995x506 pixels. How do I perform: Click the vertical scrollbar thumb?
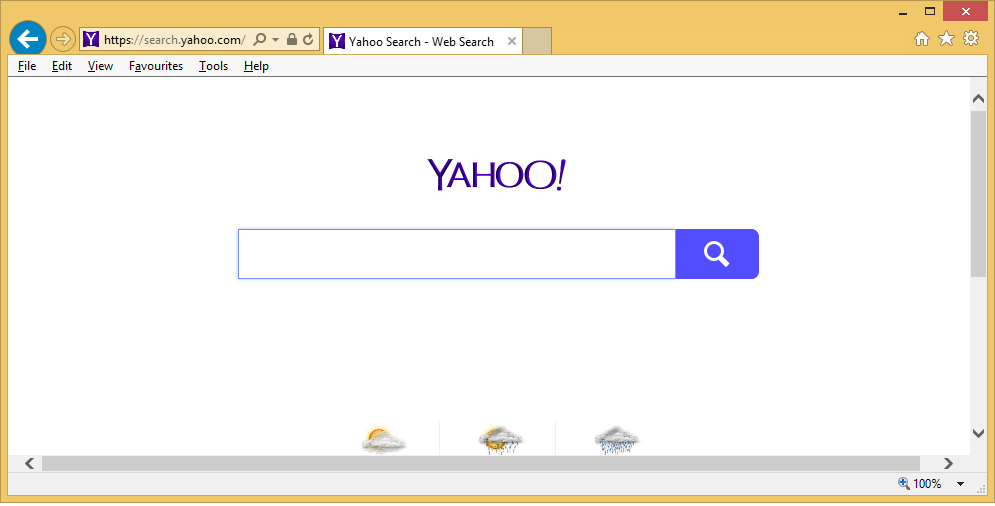point(978,194)
